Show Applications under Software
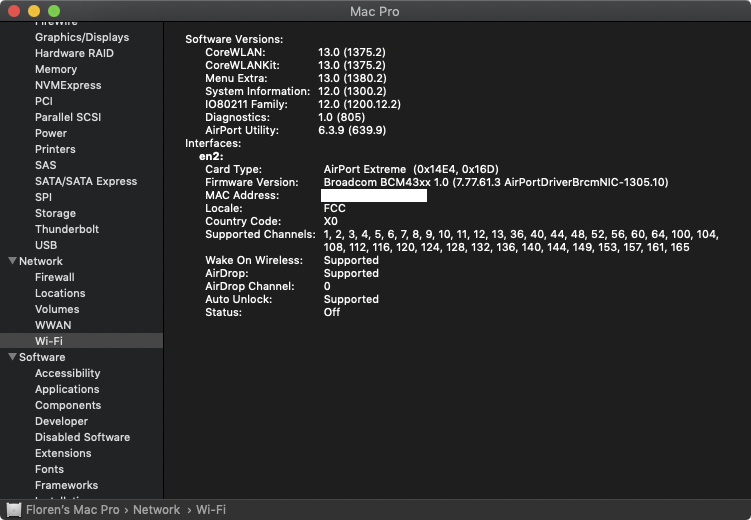This screenshot has height=520, width=751. coord(67,389)
